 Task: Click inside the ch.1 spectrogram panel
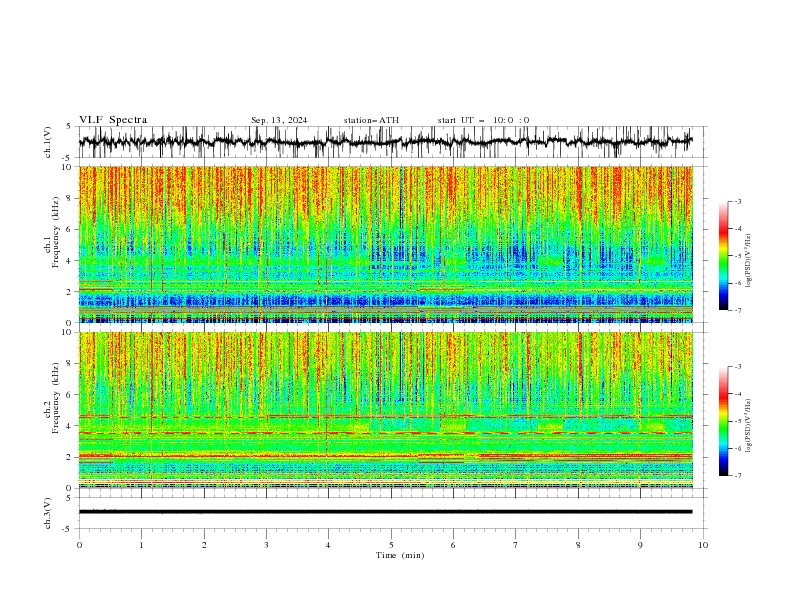click(386, 244)
